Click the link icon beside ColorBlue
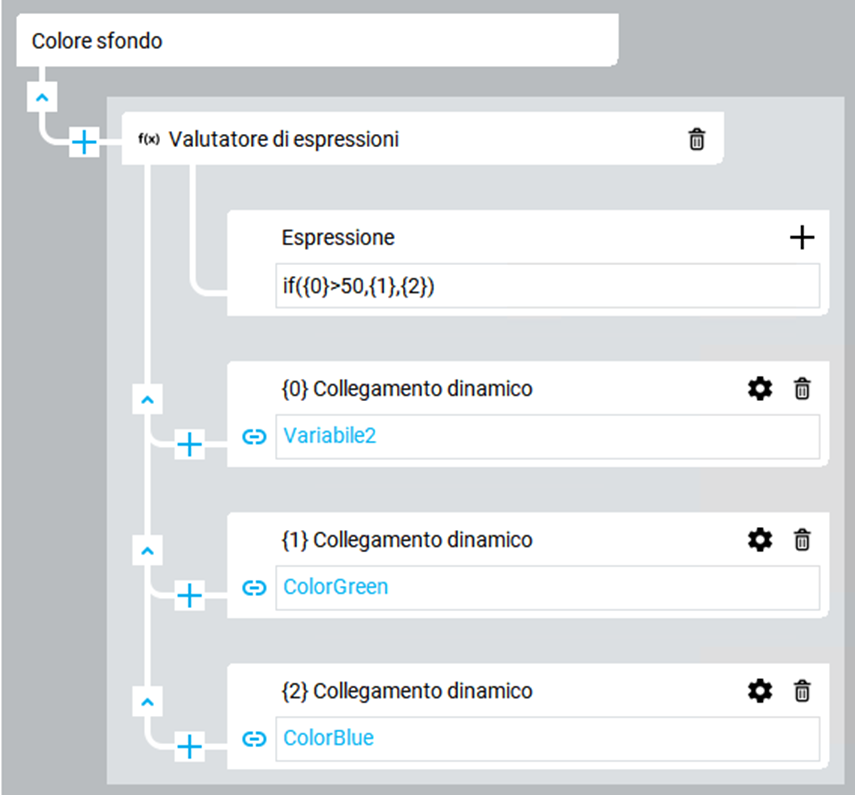855x795 pixels. coord(254,738)
